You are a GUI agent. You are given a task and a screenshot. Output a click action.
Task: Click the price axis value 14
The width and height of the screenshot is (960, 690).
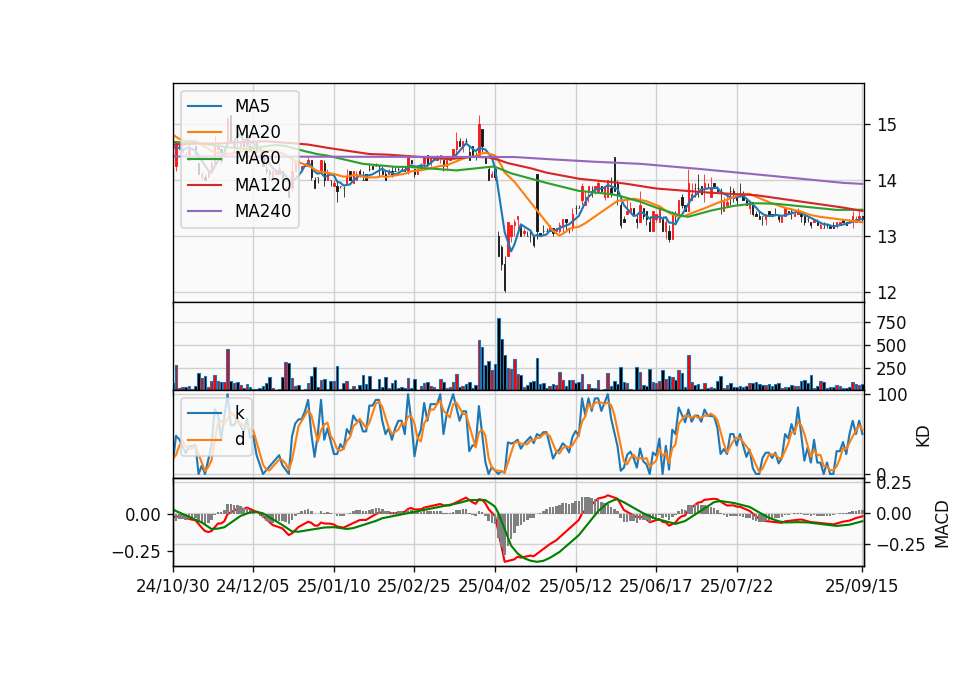(x=887, y=181)
